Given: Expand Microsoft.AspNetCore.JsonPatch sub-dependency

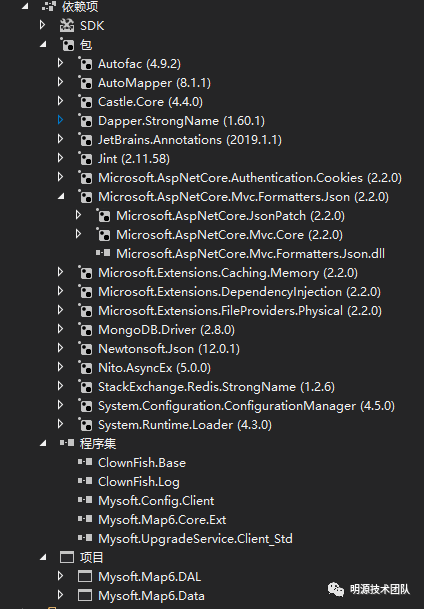Looking at the screenshot, I should pos(79,215).
